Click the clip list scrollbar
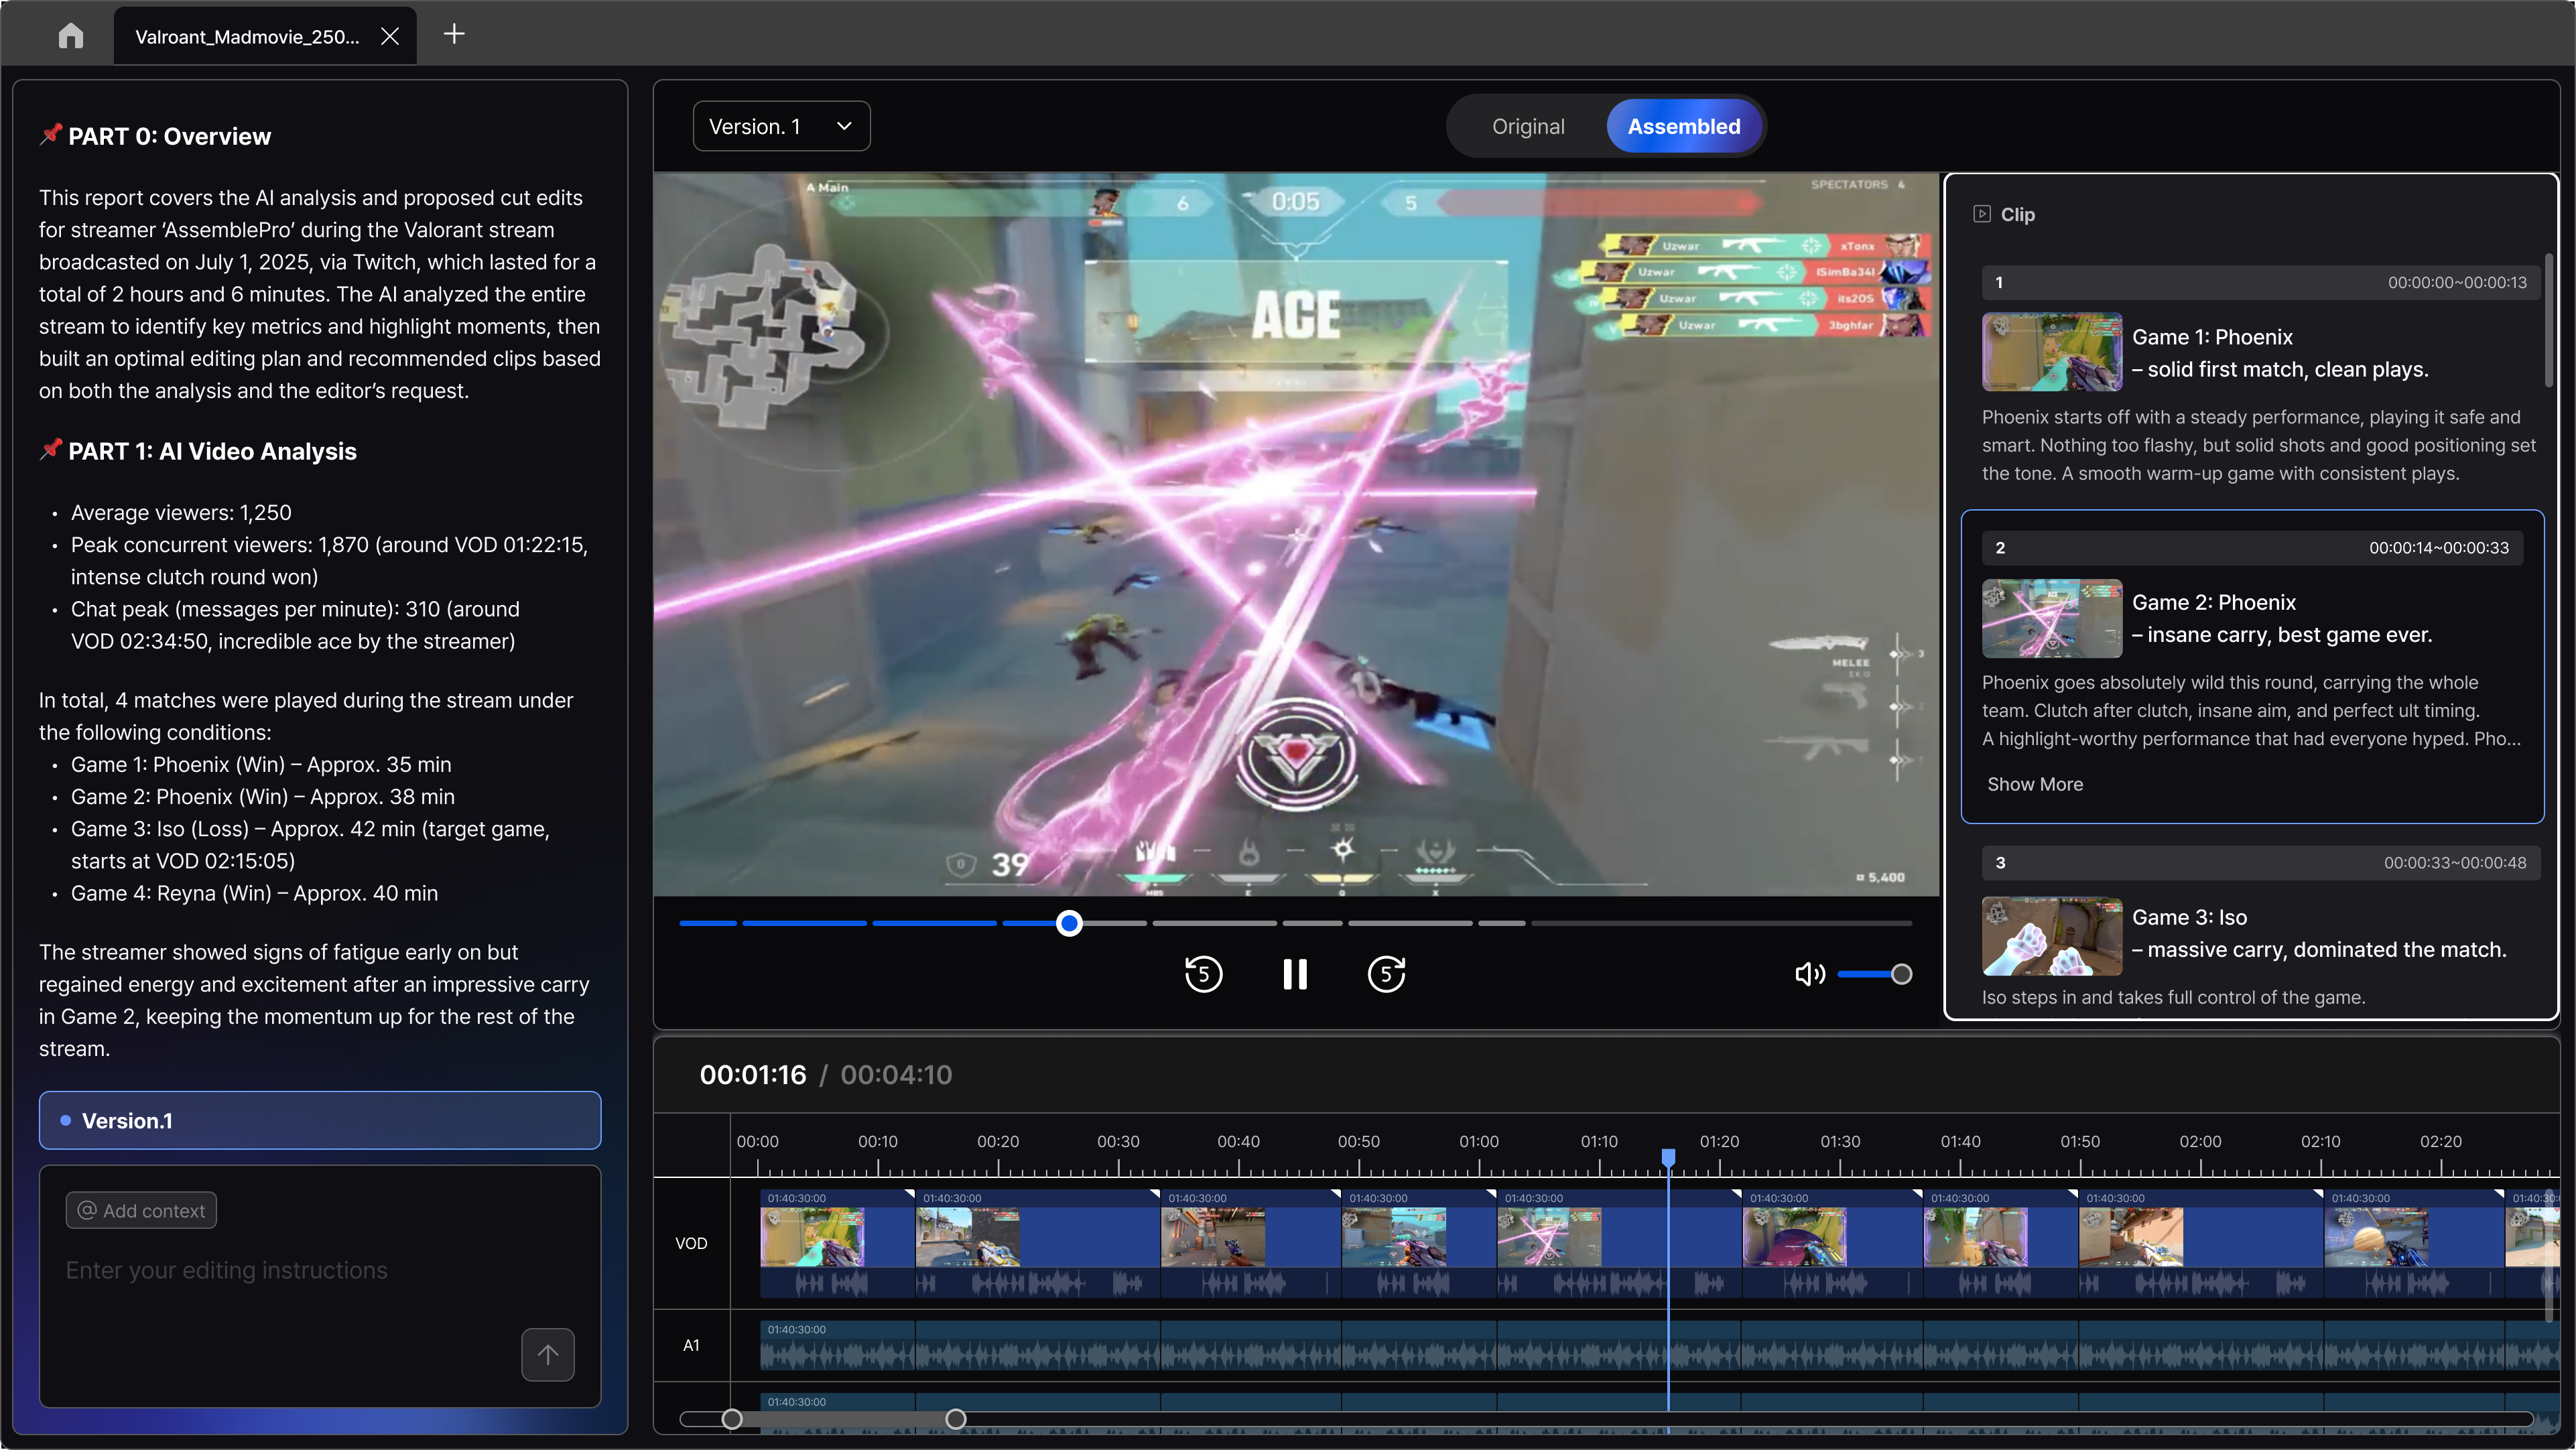 pyautogui.click(x=2549, y=320)
